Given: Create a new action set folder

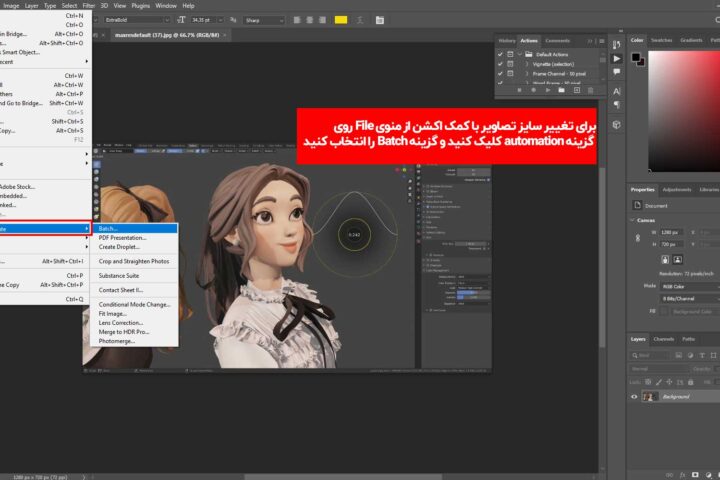Looking at the screenshot, I should point(562,90).
